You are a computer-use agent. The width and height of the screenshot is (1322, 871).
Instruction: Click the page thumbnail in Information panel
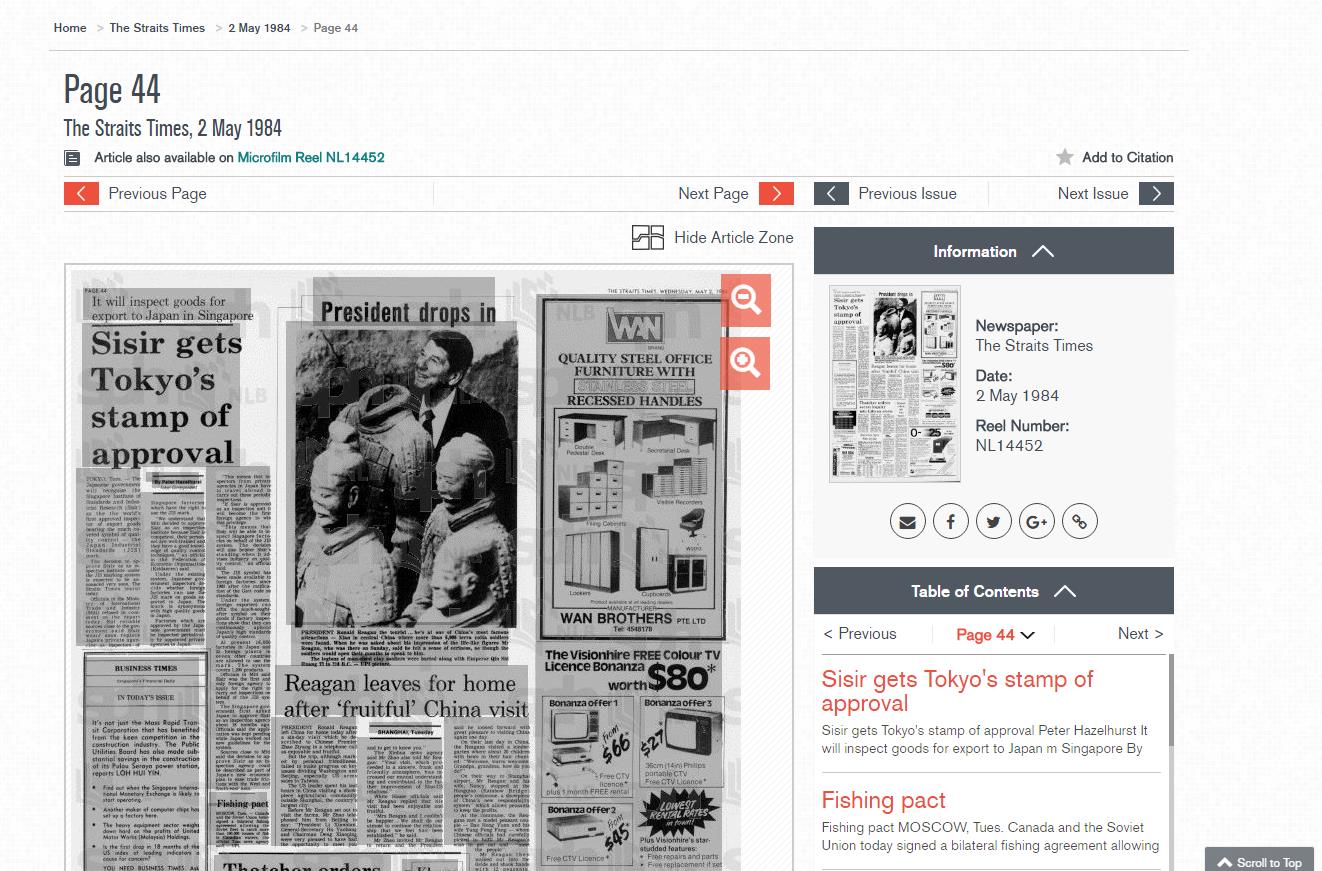point(895,384)
